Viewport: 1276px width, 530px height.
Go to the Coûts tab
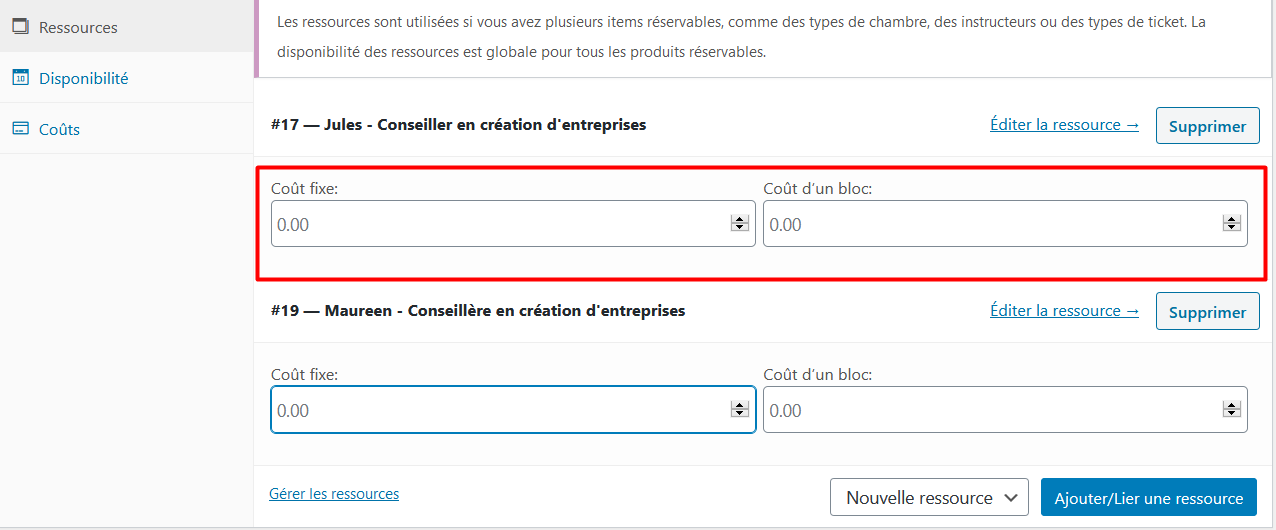(x=59, y=129)
